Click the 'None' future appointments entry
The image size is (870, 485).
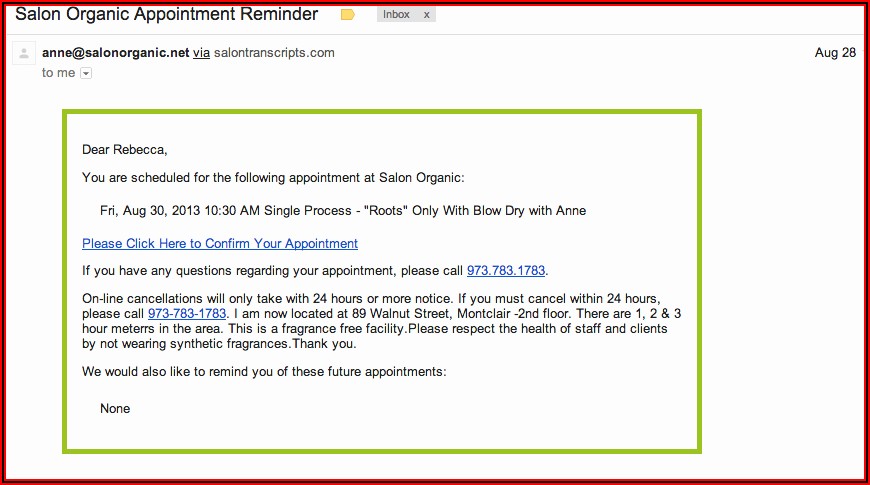[x=115, y=408]
